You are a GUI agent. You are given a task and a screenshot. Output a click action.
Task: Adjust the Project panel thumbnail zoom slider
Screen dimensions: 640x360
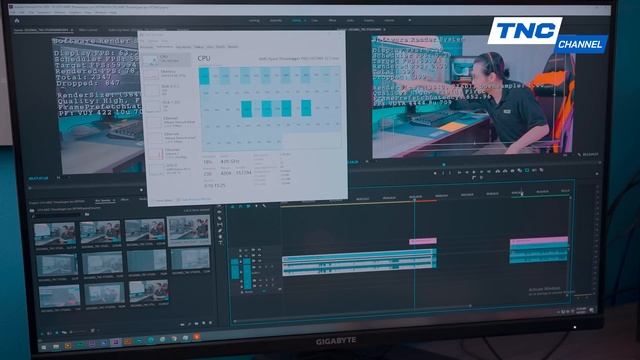(x=78, y=331)
